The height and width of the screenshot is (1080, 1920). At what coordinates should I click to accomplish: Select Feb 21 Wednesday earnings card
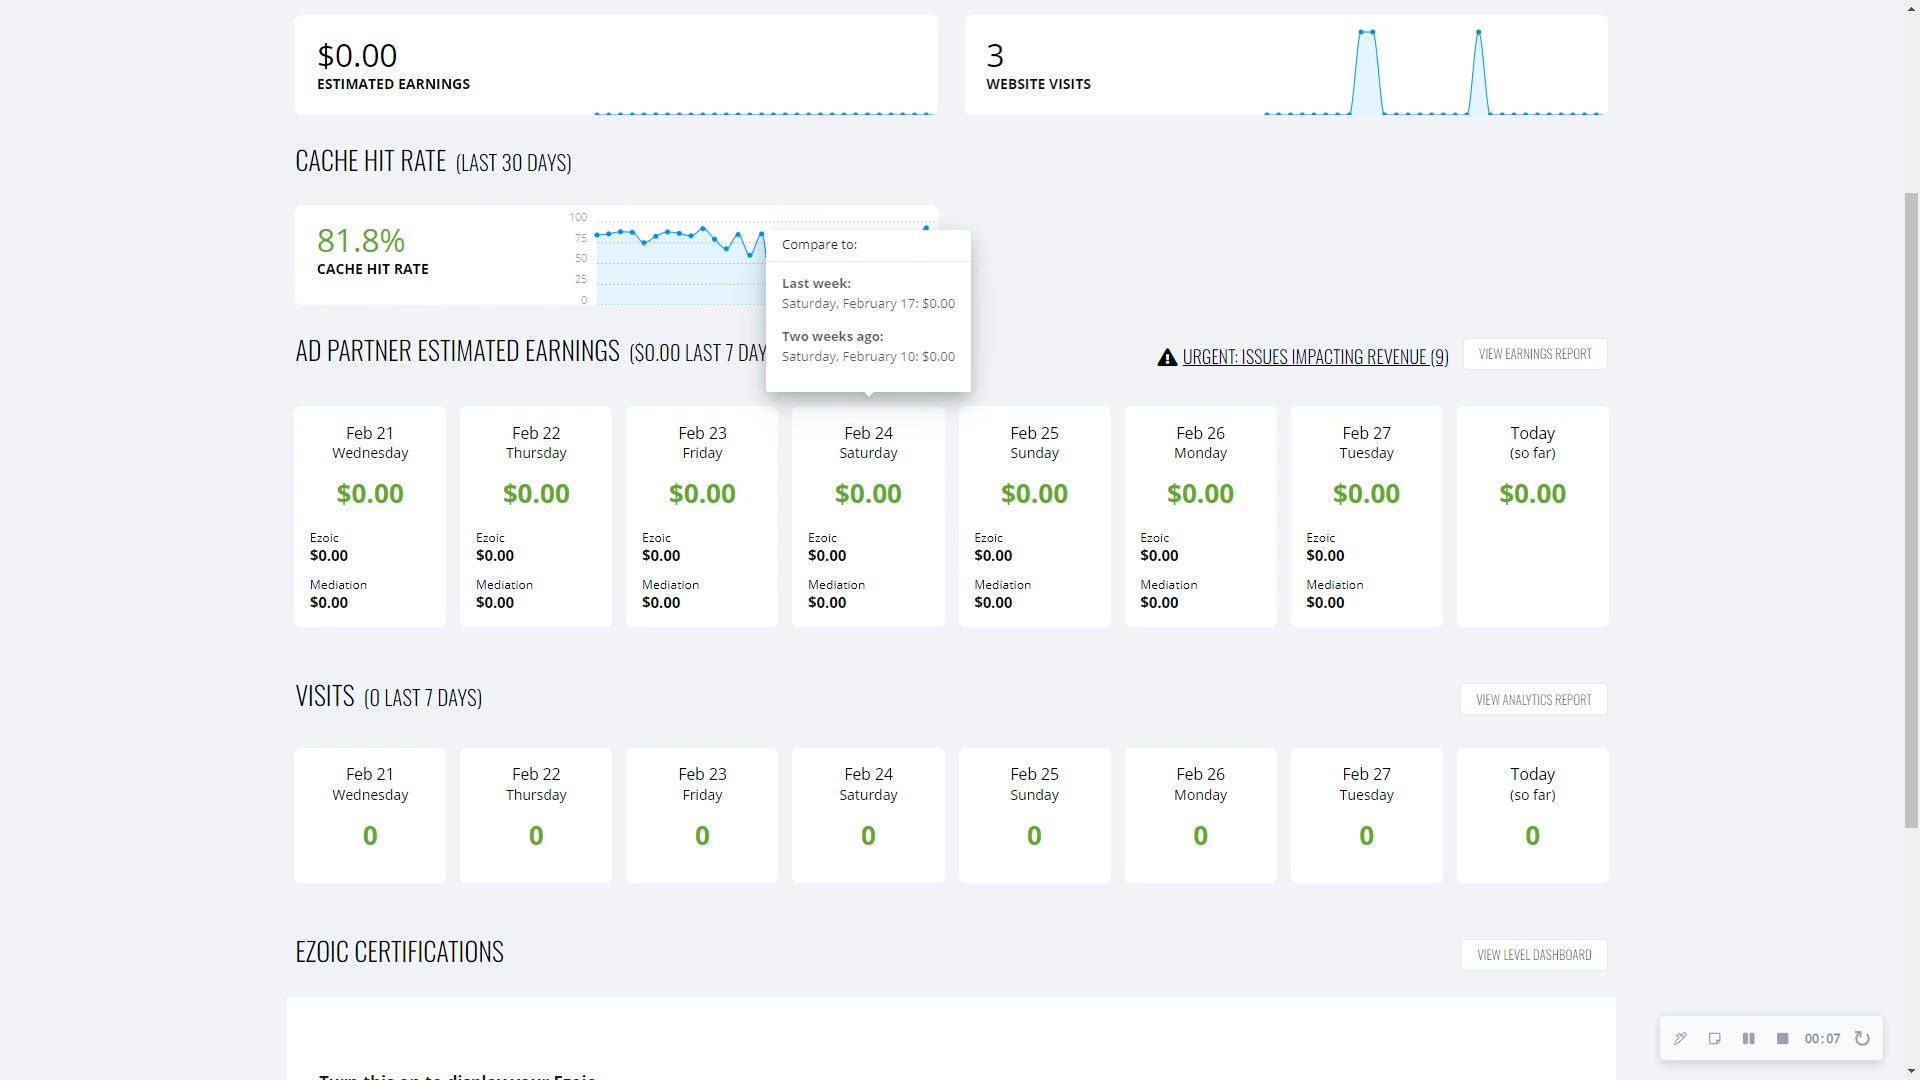point(370,516)
